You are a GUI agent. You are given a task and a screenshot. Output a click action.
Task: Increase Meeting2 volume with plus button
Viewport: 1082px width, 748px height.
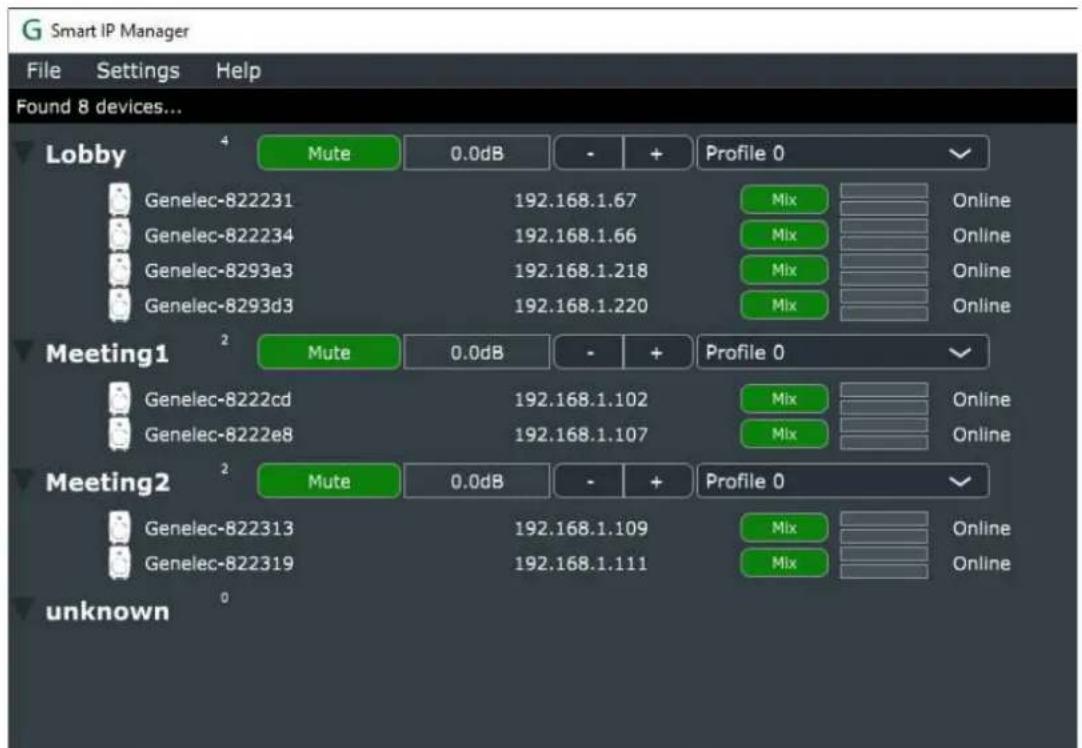pyautogui.click(x=658, y=481)
